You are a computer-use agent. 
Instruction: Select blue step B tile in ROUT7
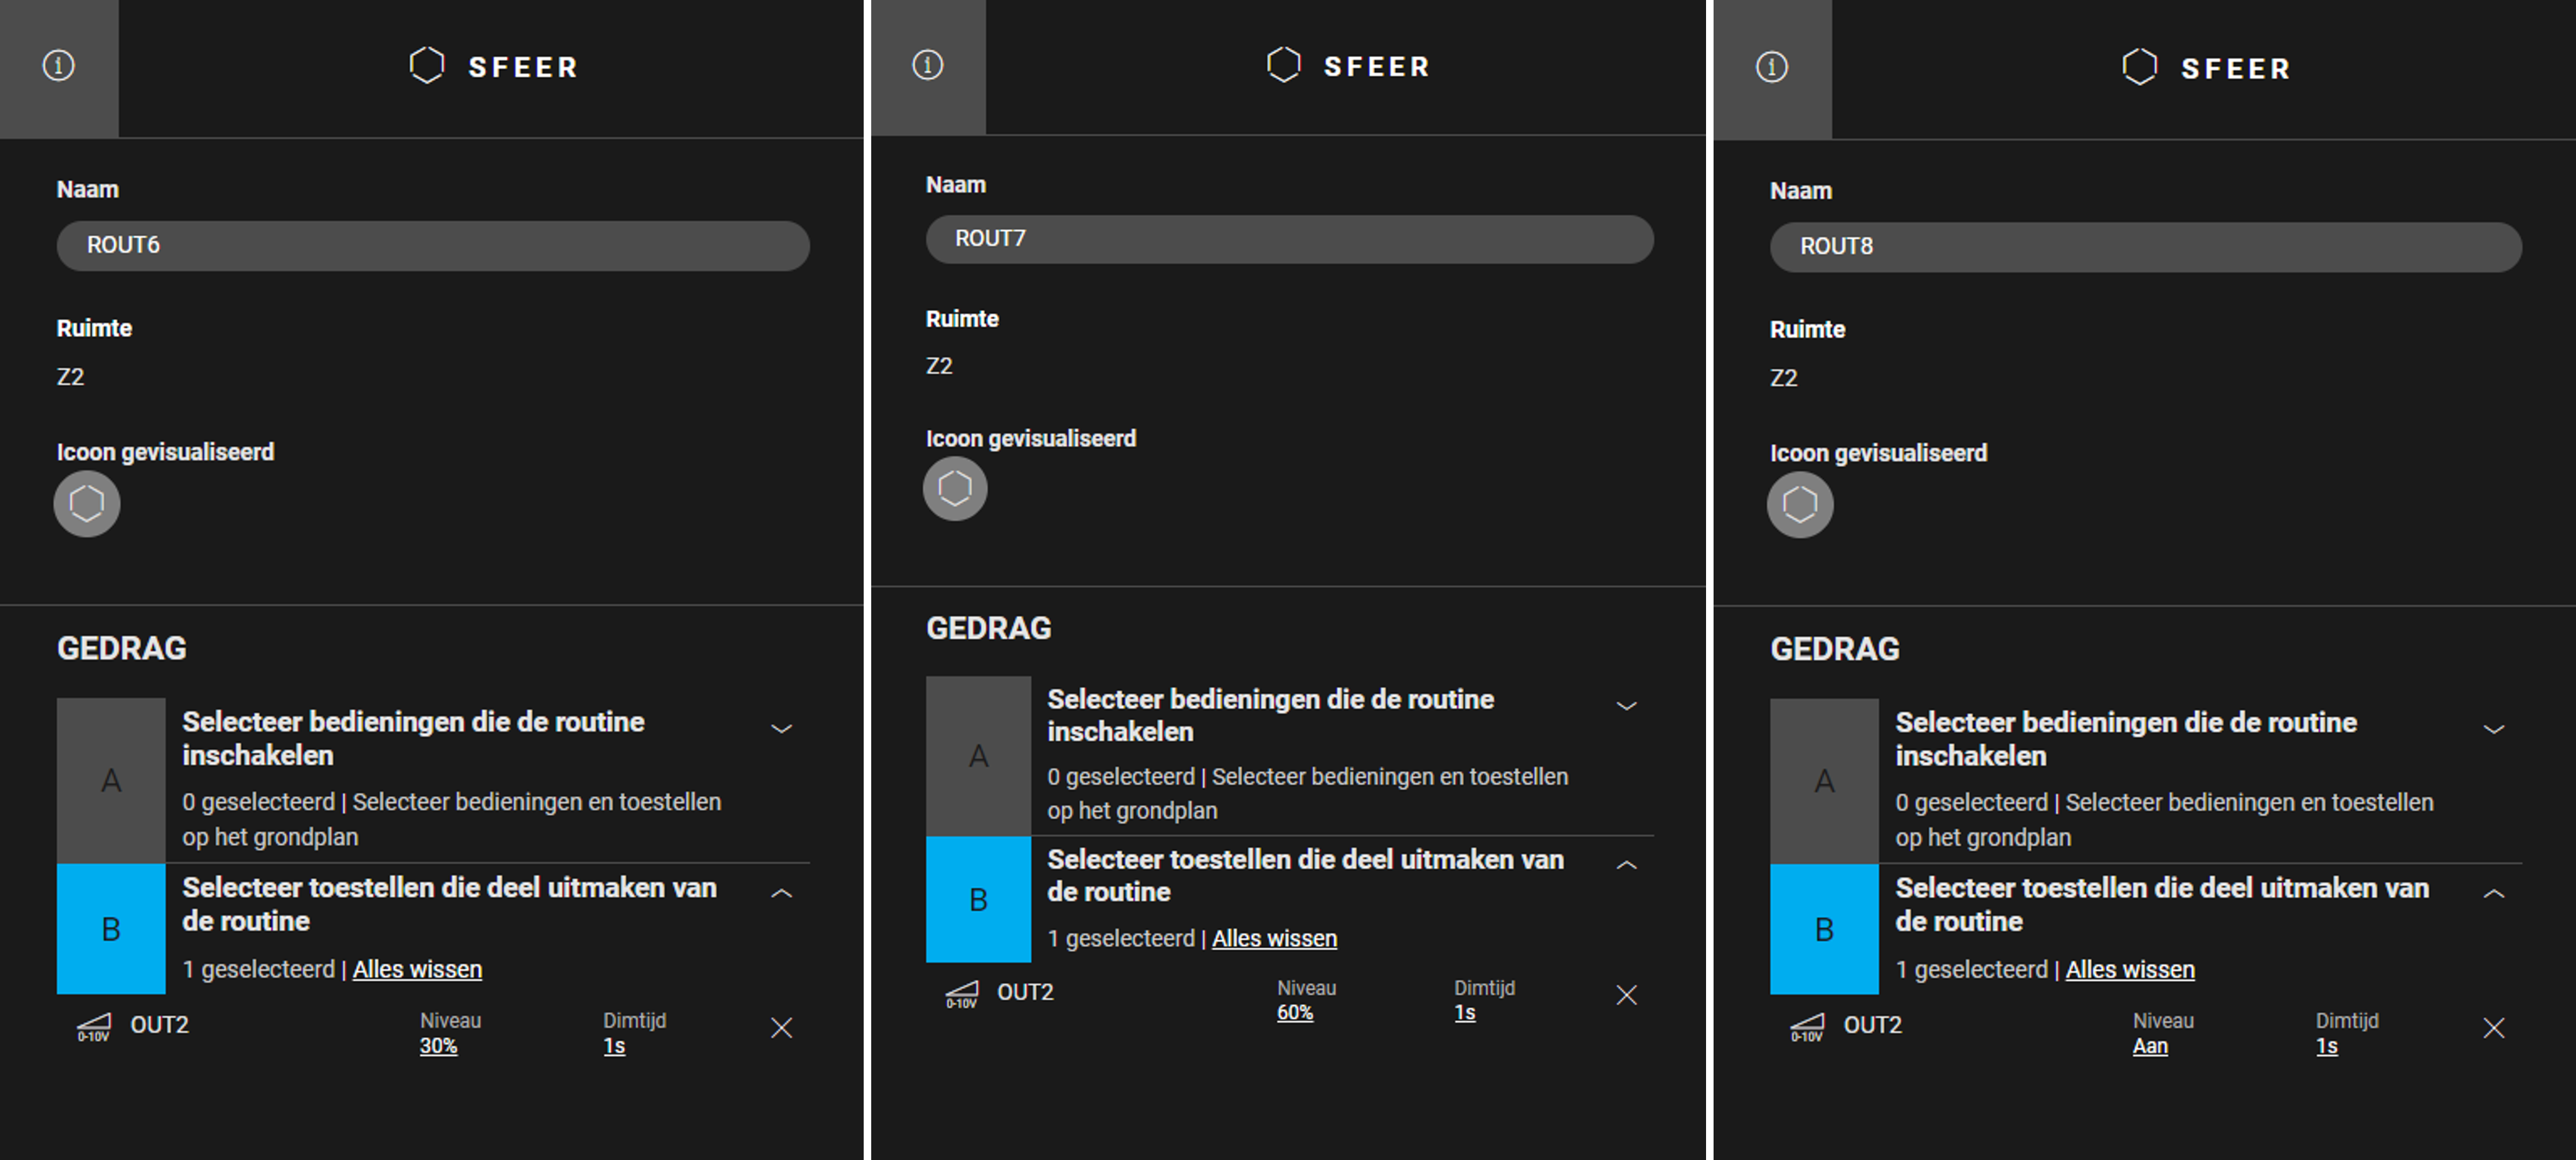pyautogui.click(x=978, y=899)
